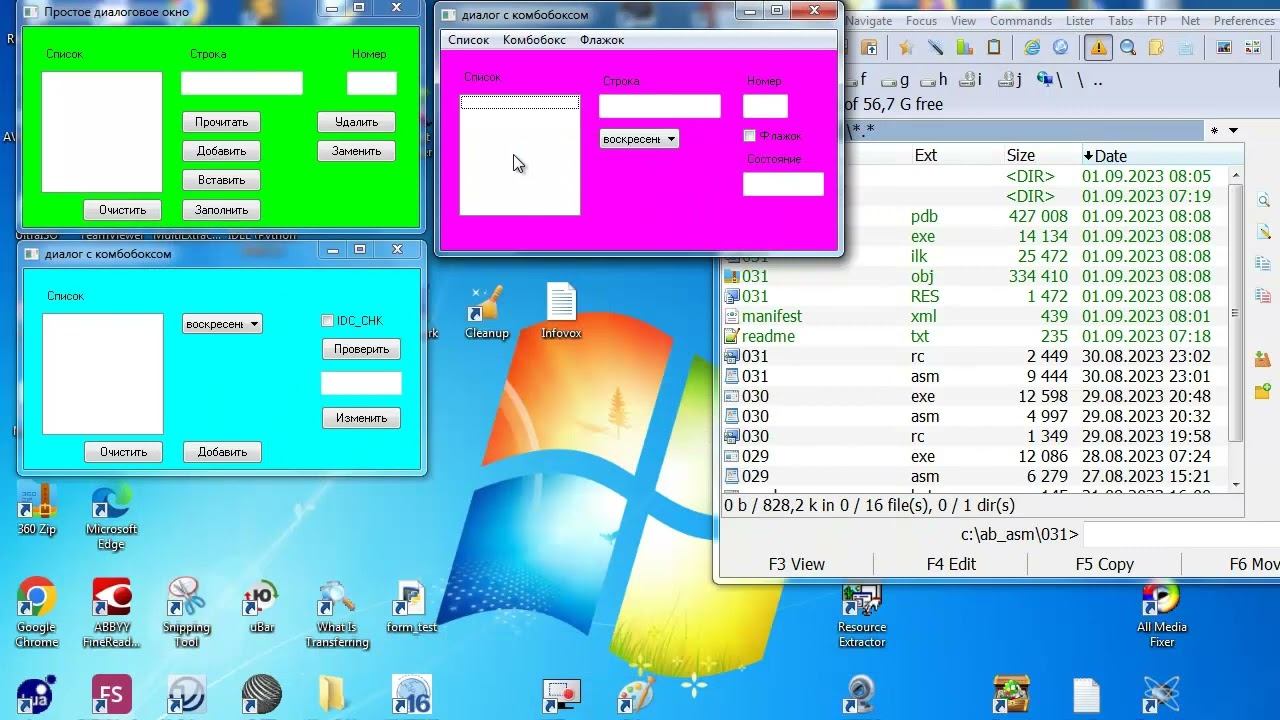This screenshot has height=720, width=1280.
Task: Click the Состояние text field in magenta dialog
Action: point(783,184)
